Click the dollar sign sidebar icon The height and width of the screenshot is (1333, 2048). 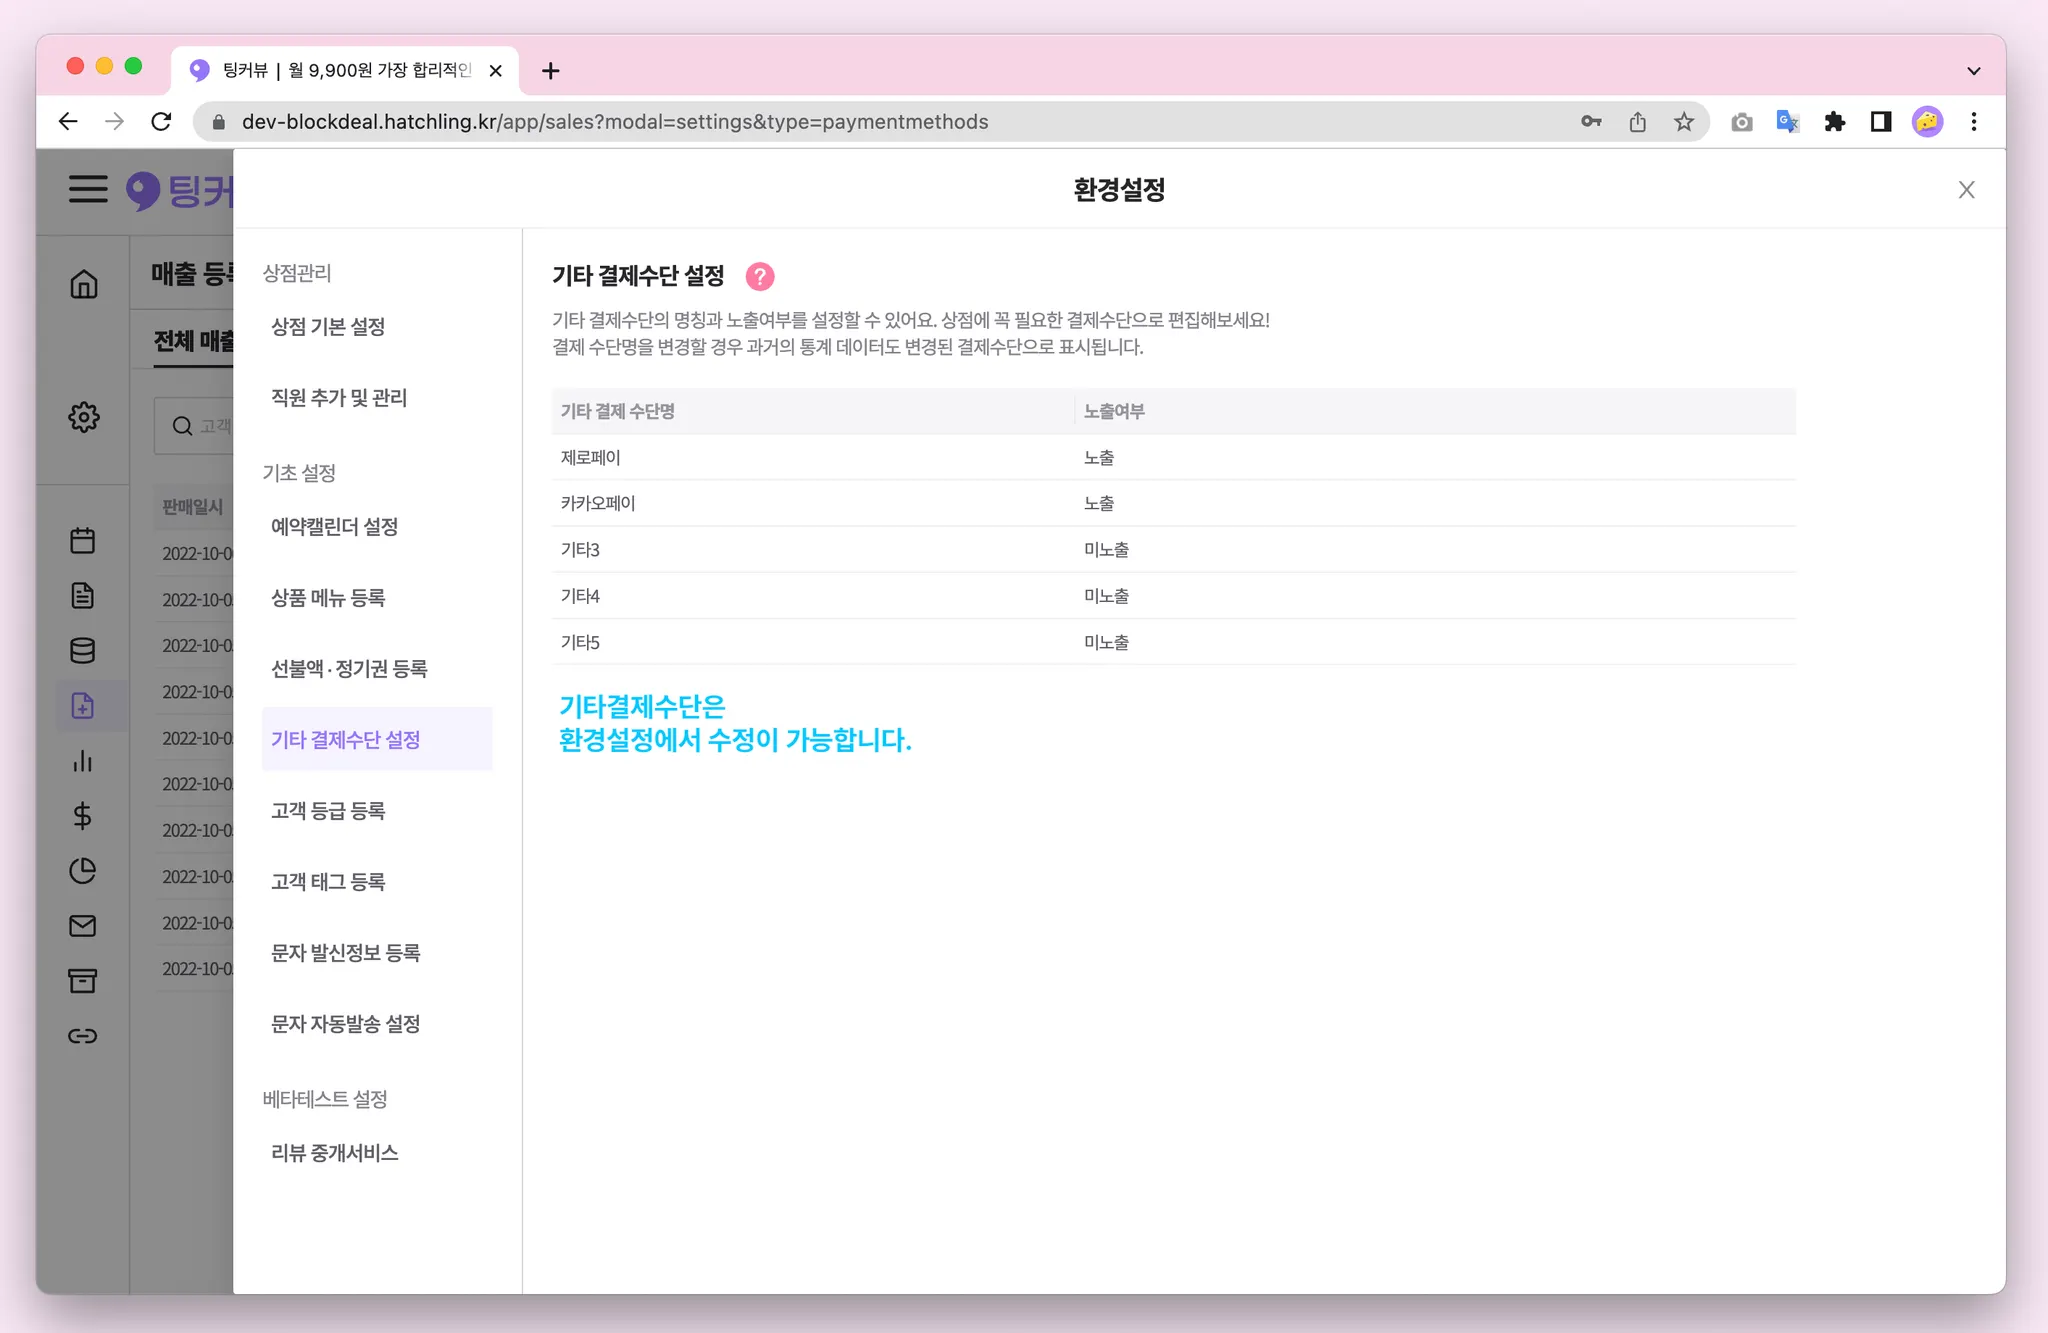(83, 816)
